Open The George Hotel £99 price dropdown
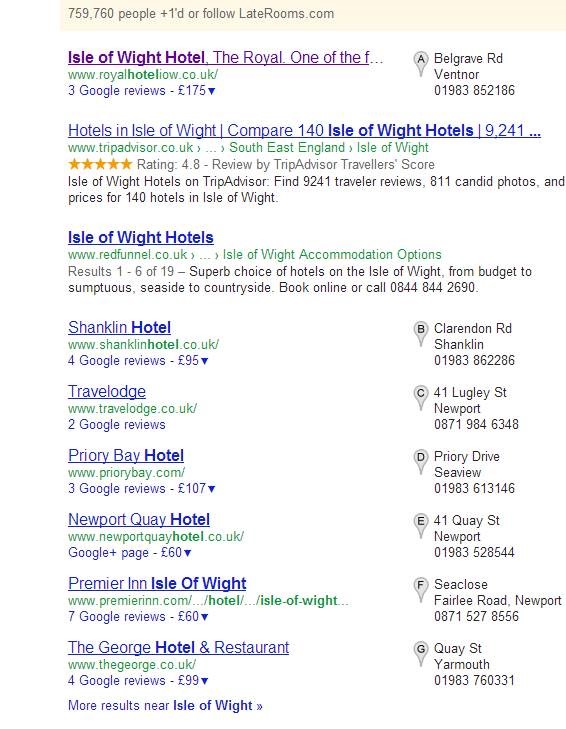Image resolution: width=566 pixels, height=729 pixels. [x=205, y=681]
